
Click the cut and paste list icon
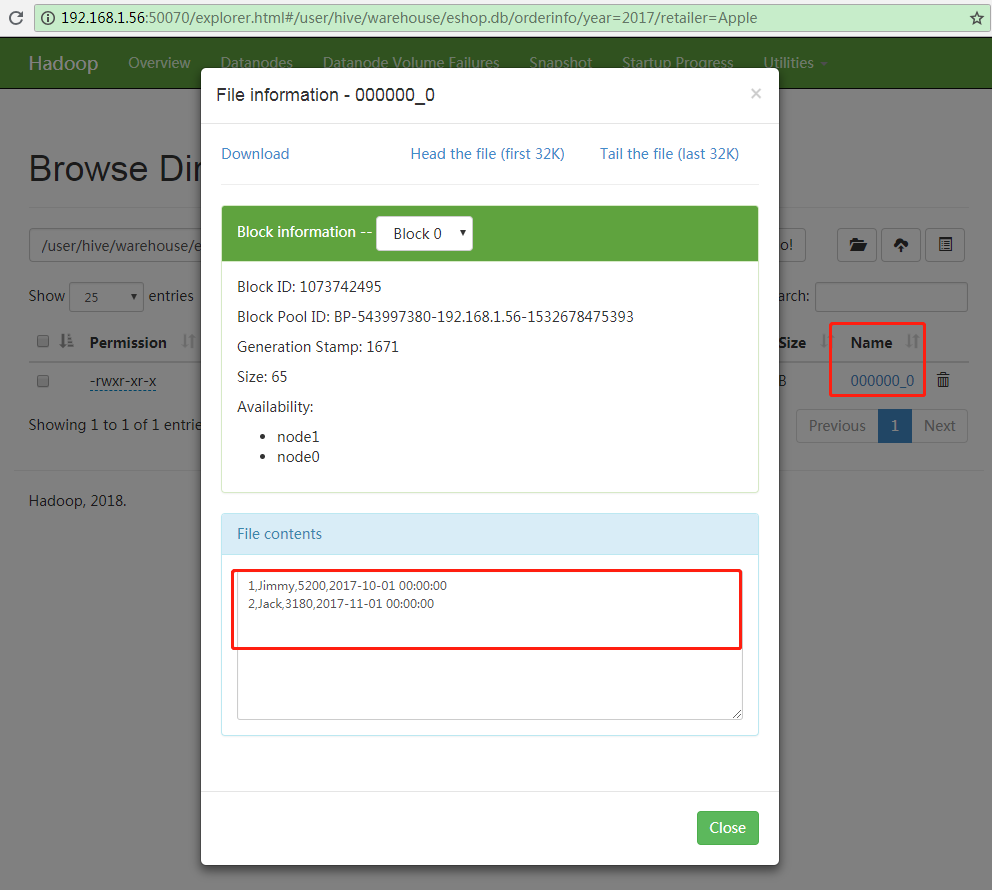coord(945,245)
